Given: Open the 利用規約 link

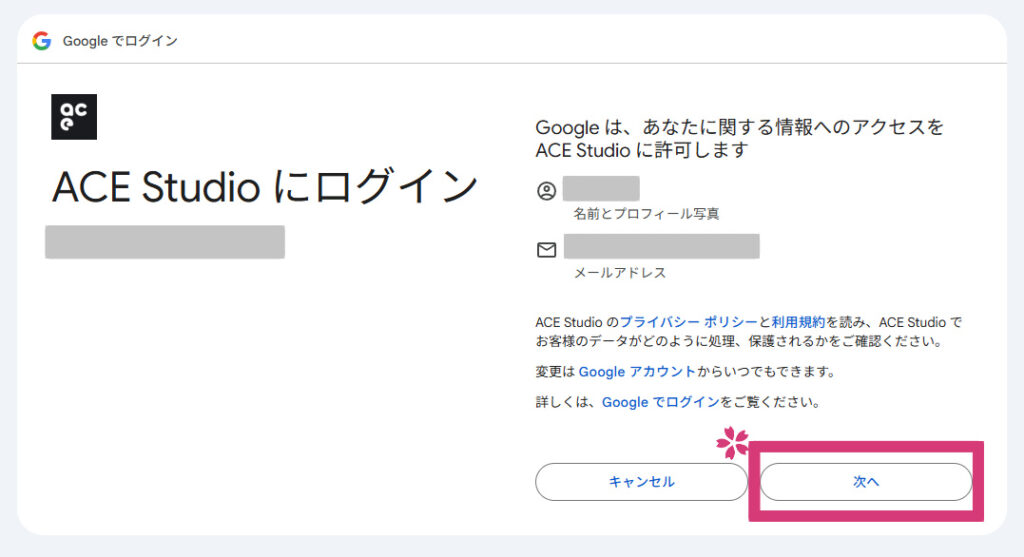Looking at the screenshot, I should tap(798, 322).
